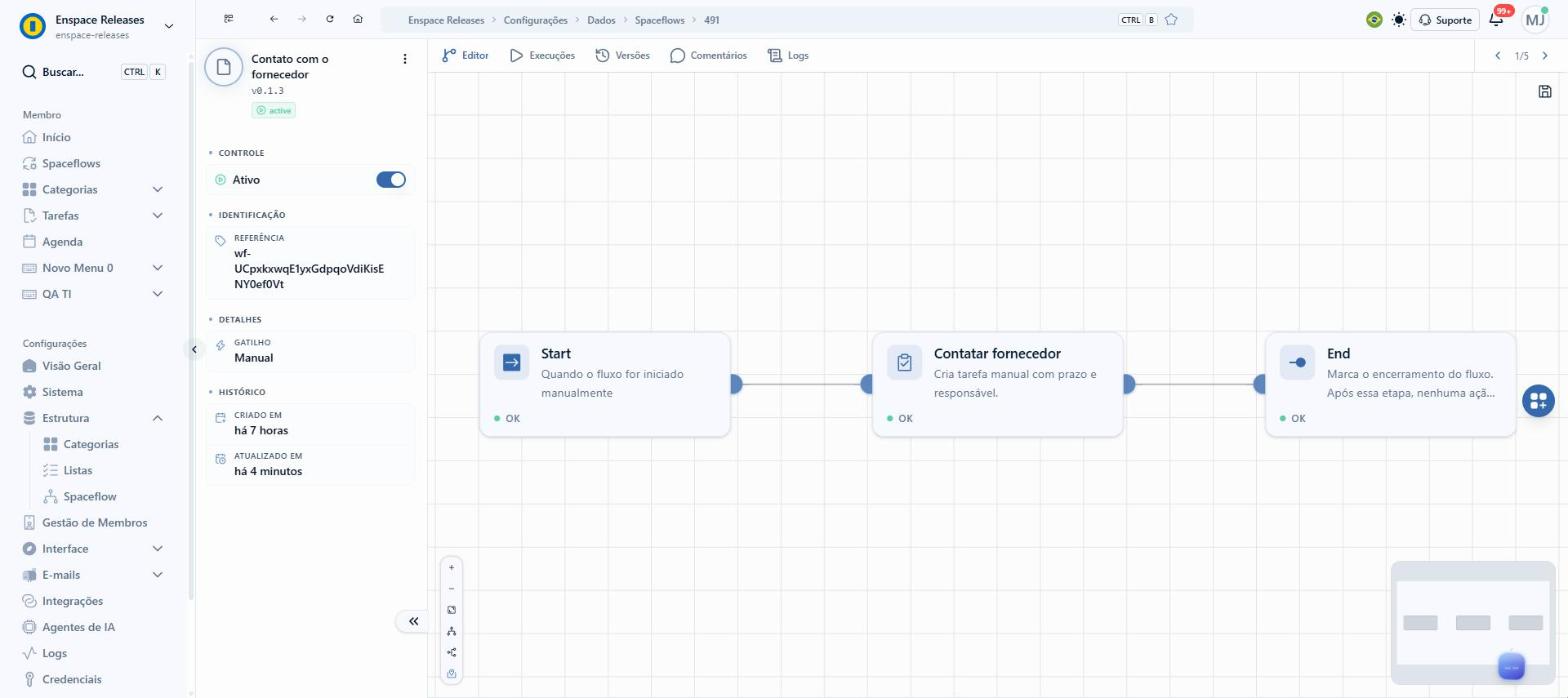Click the home icon in top bar
1568x698 pixels.
(358, 19)
